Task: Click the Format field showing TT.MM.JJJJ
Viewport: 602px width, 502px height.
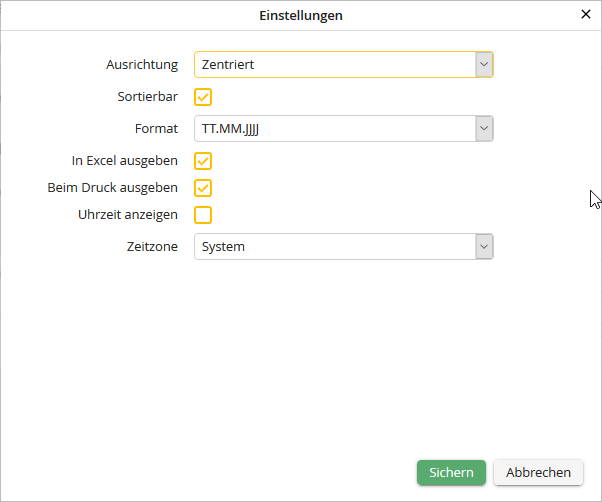Action: [334, 129]
